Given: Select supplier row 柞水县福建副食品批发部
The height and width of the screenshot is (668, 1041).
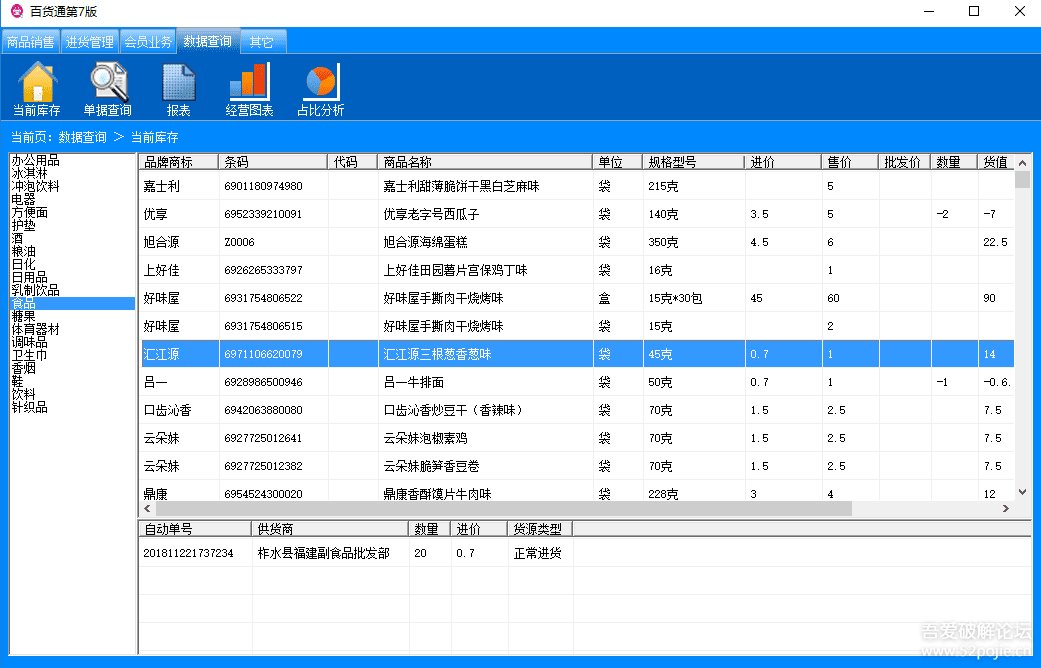Looking at the screenshot, I should point(323,553).
